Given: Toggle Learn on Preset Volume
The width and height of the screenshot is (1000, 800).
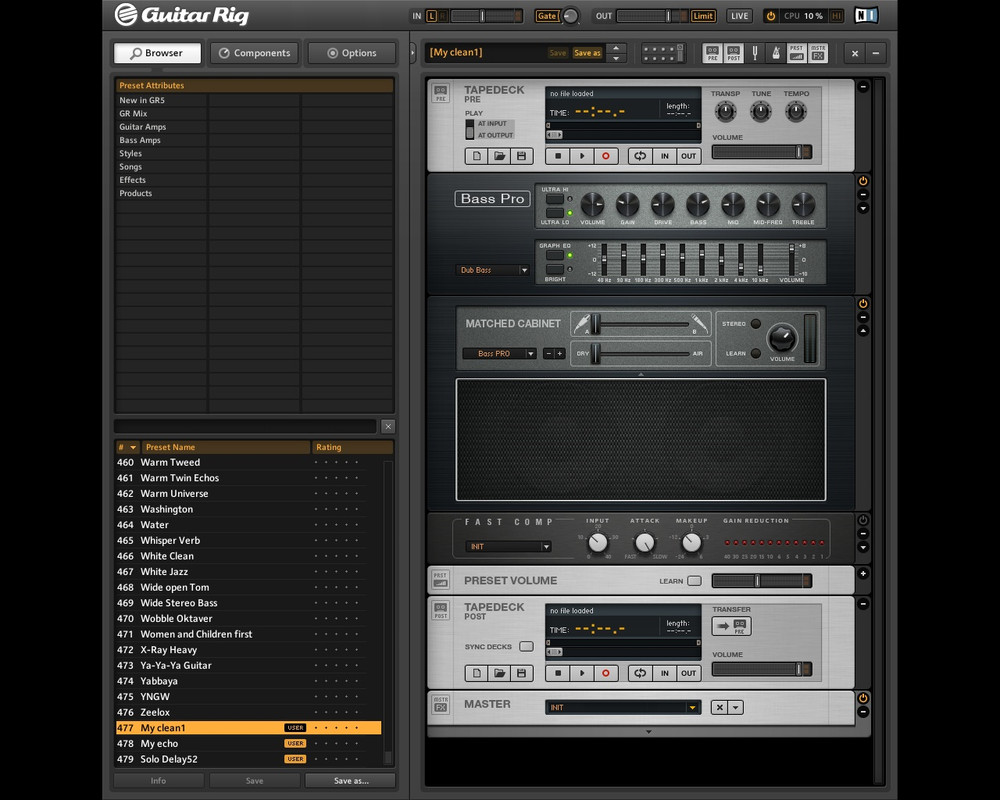Looking at the screenshot, I should [x=695, y=581].
